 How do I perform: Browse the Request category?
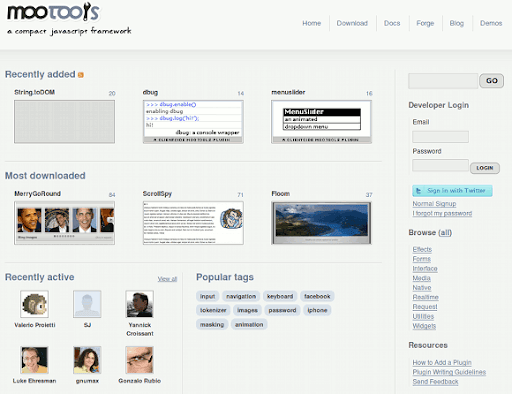coord(425,307)
